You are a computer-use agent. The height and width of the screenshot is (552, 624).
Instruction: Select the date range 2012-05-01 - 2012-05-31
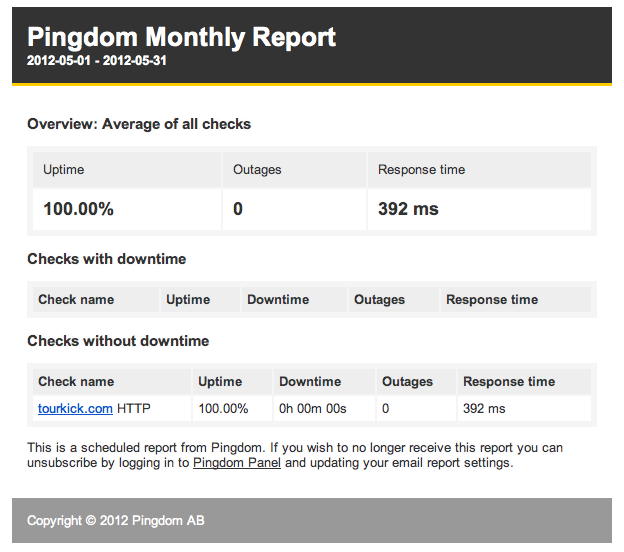pyautogui.click(x=97, y=60)
